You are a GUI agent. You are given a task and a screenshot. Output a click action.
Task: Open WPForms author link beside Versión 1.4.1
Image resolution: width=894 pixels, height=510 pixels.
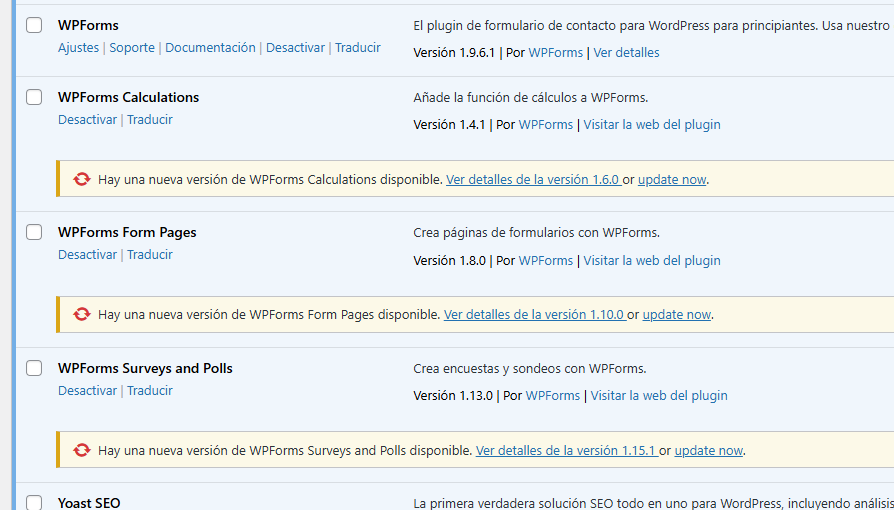[x=546, y=124]
